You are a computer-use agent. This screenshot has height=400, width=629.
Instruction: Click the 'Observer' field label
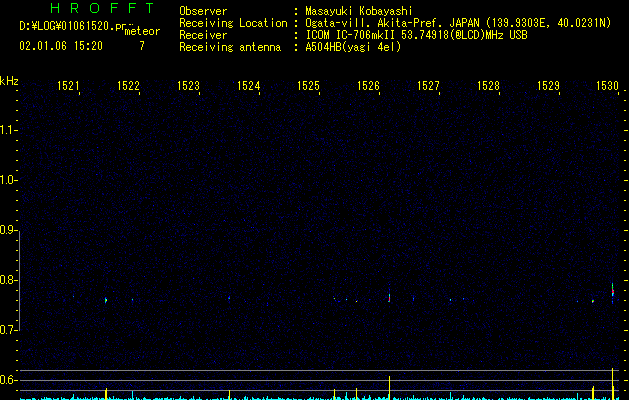click(203, 11)
